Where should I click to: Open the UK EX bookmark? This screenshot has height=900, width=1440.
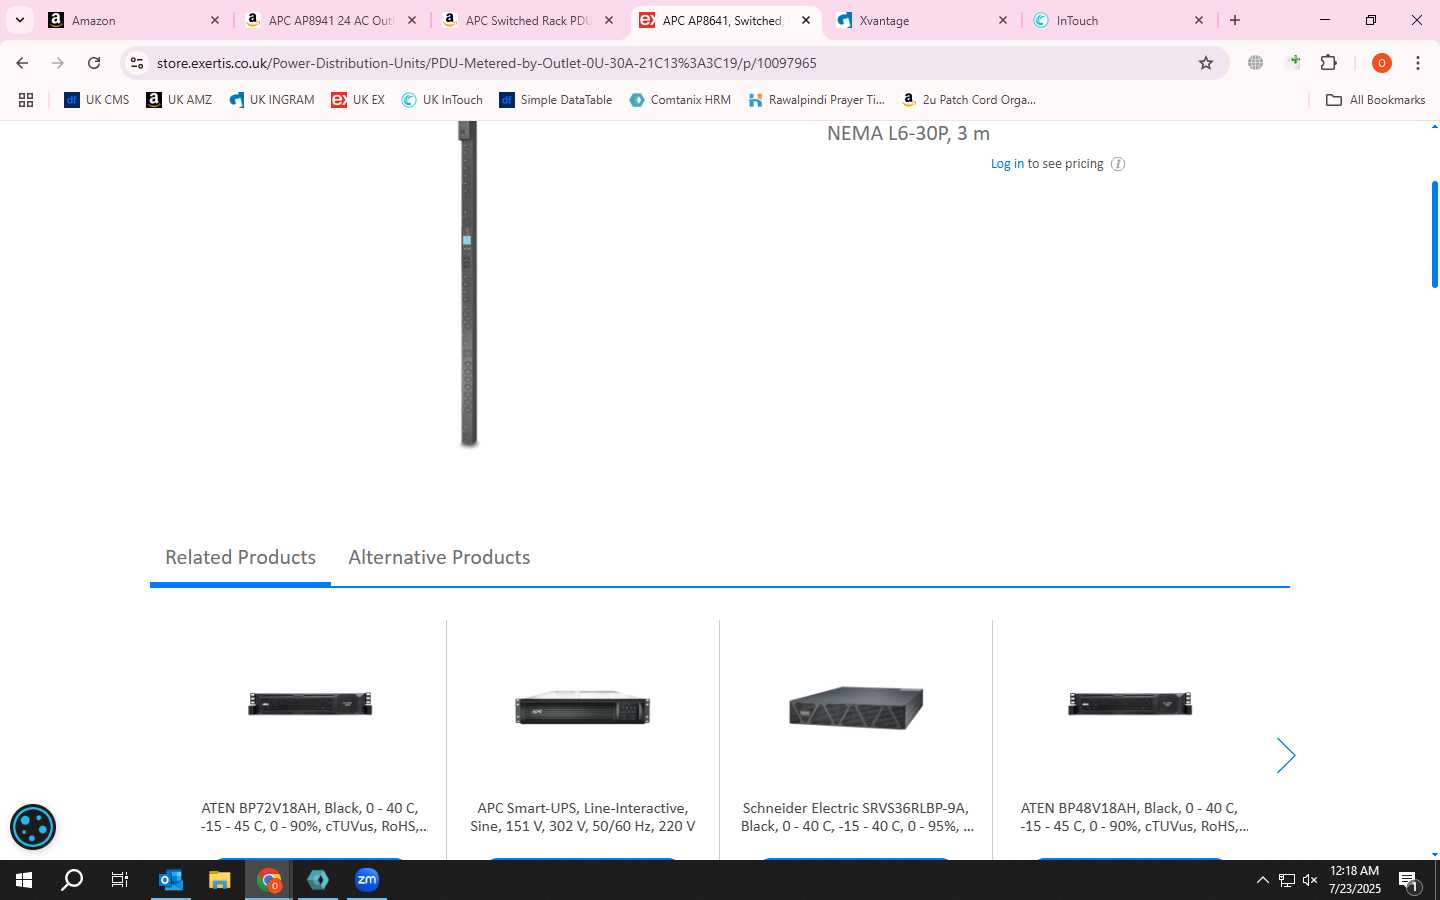click(x=358, y=100)
